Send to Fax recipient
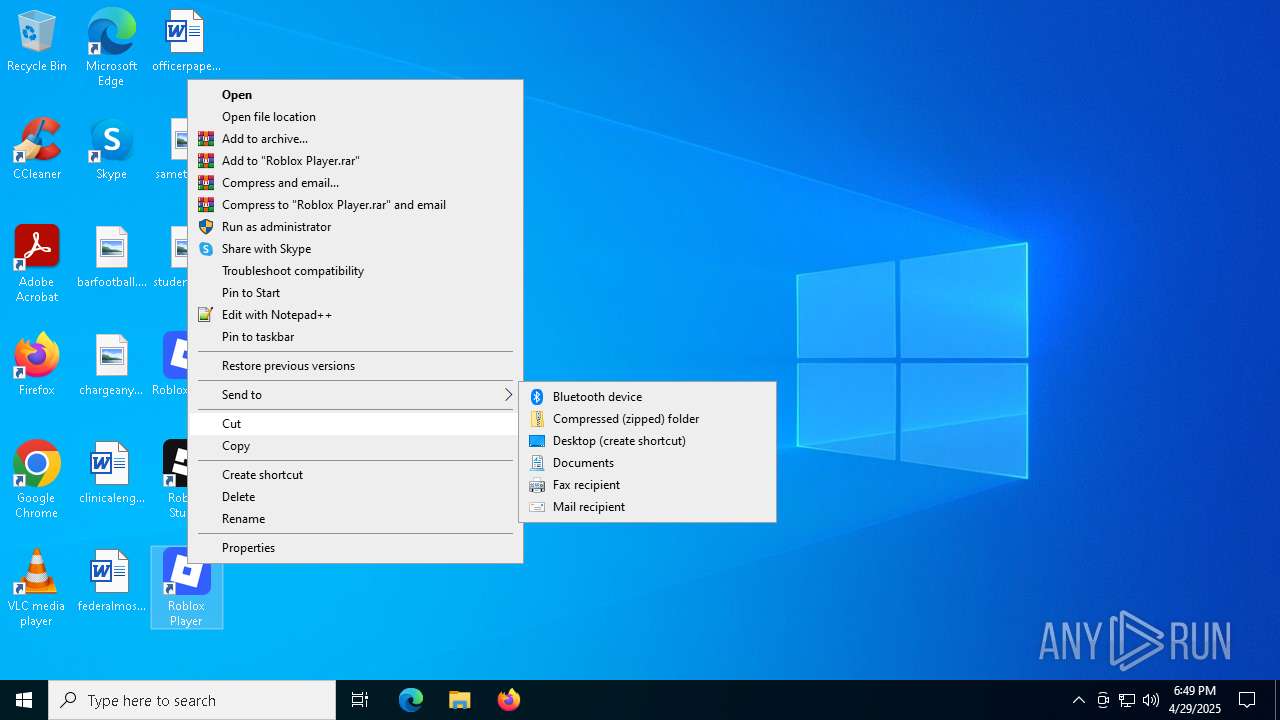 tap(647, 485)
